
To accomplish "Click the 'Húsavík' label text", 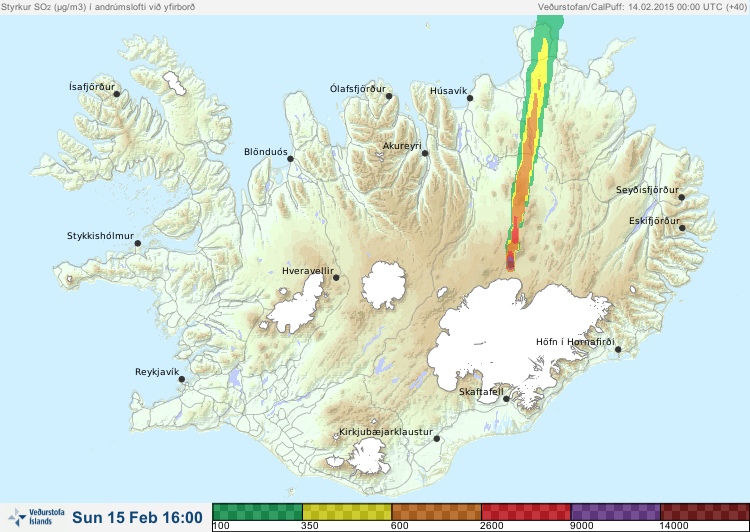I will click(448, 91).
